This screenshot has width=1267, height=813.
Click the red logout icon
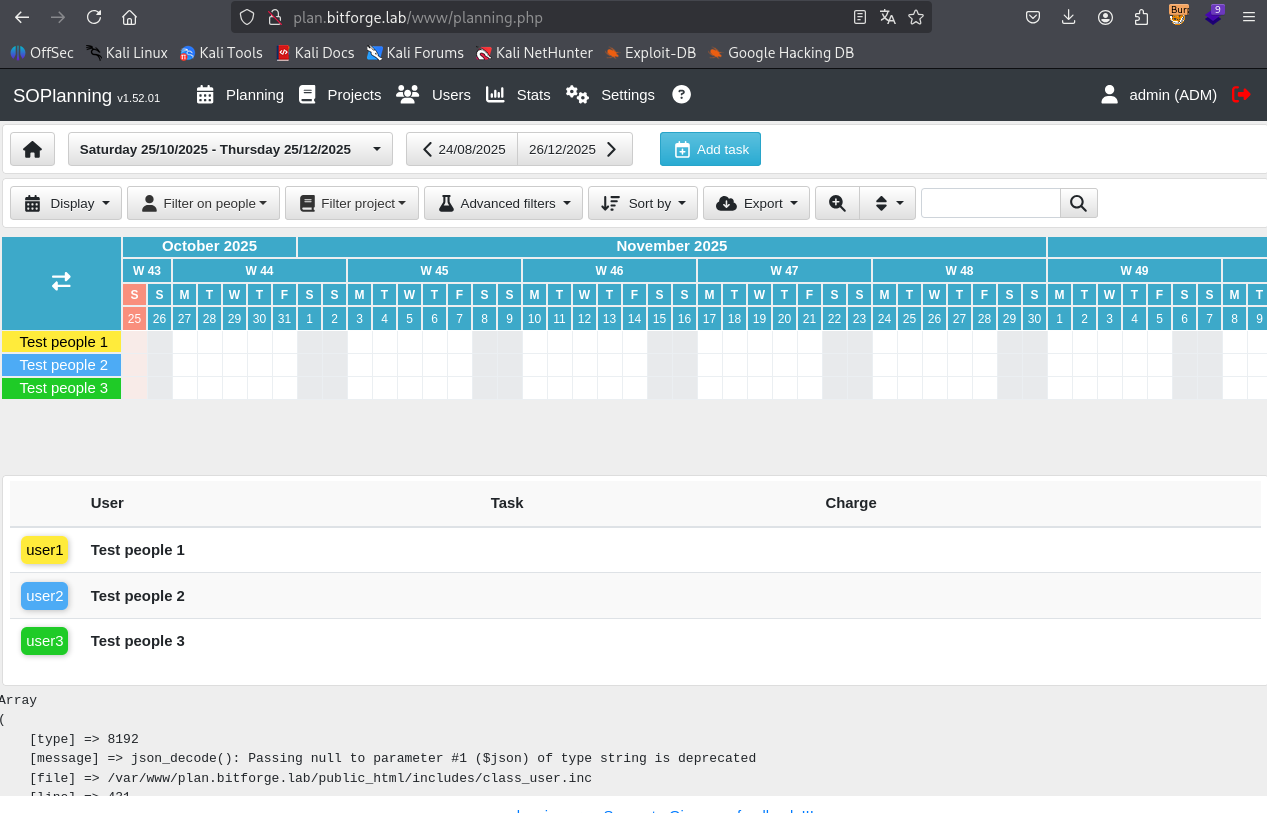click(1241, 94)
